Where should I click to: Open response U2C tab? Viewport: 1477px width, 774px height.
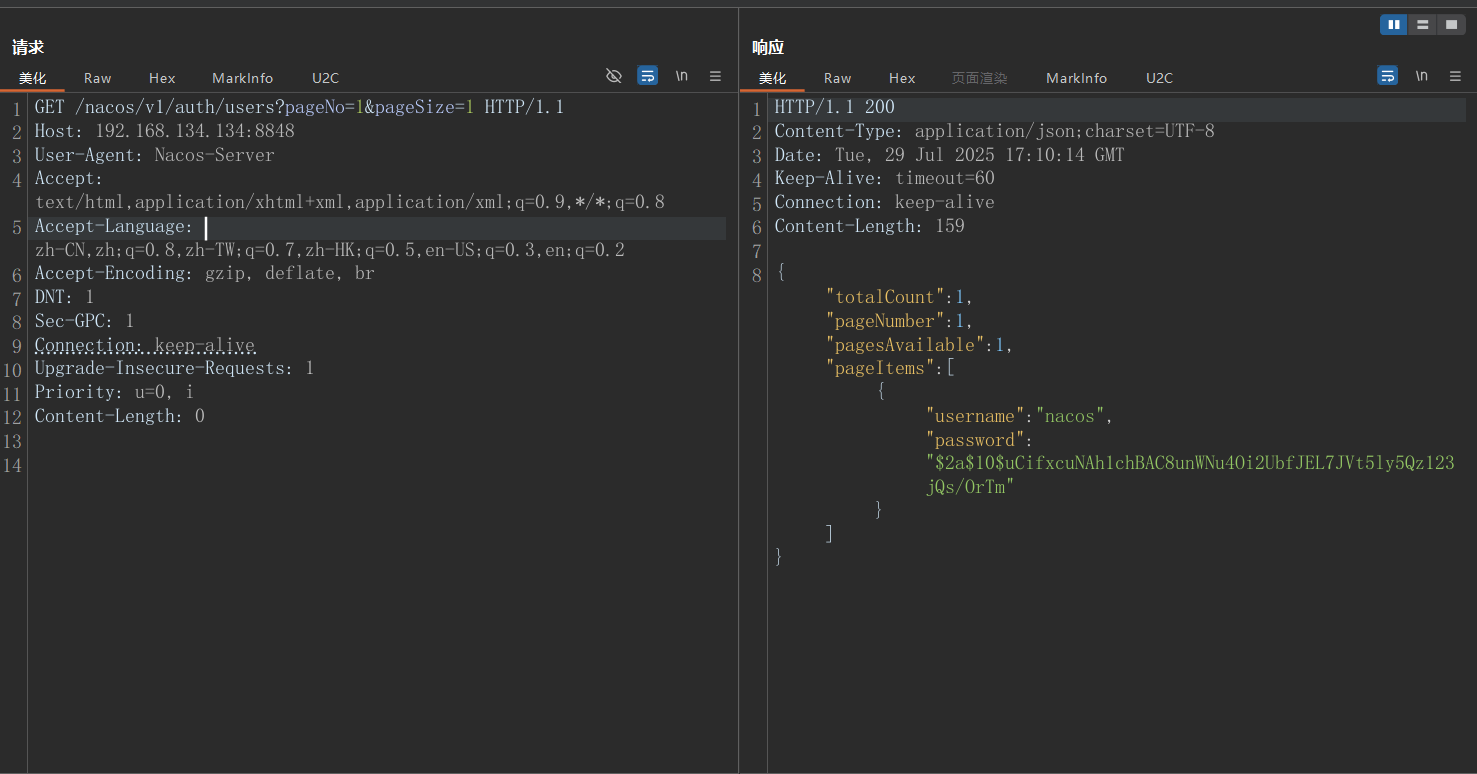(1159, 78)
